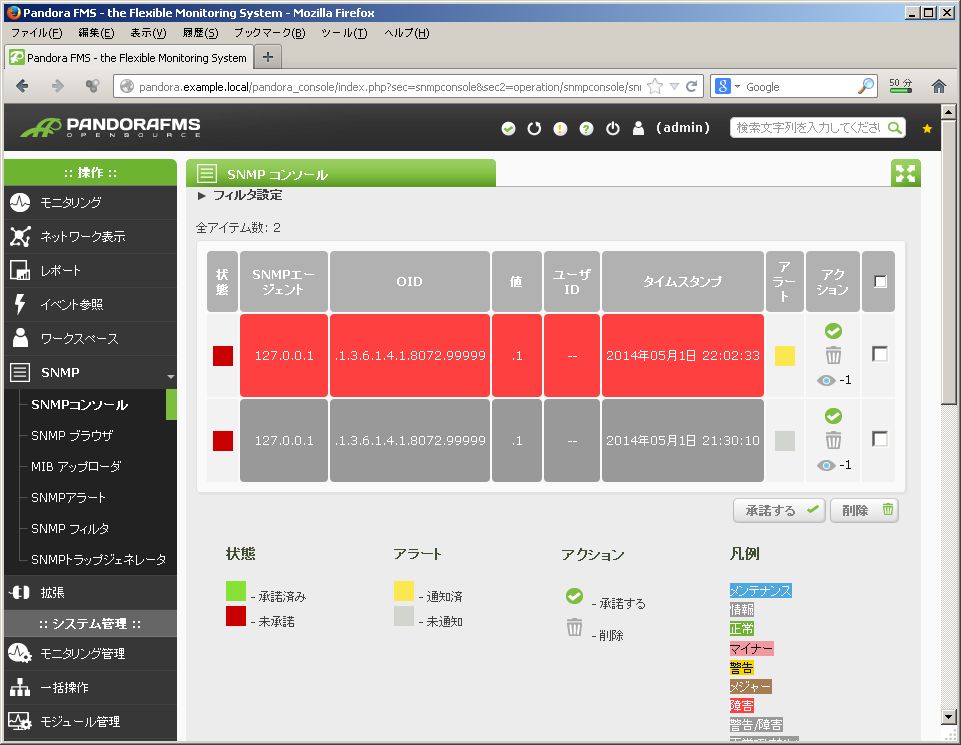Check the checkbox for the 21:30:10 trap
This screenshot has width=961, height=745.
pyautogui.click(x=879, y=439)
